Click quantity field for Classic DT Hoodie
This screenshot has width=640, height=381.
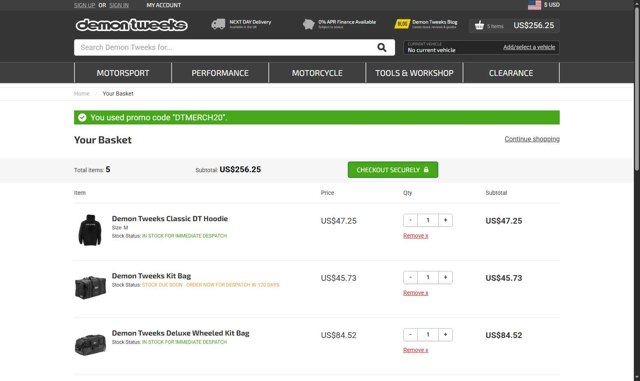coord(428,221)
